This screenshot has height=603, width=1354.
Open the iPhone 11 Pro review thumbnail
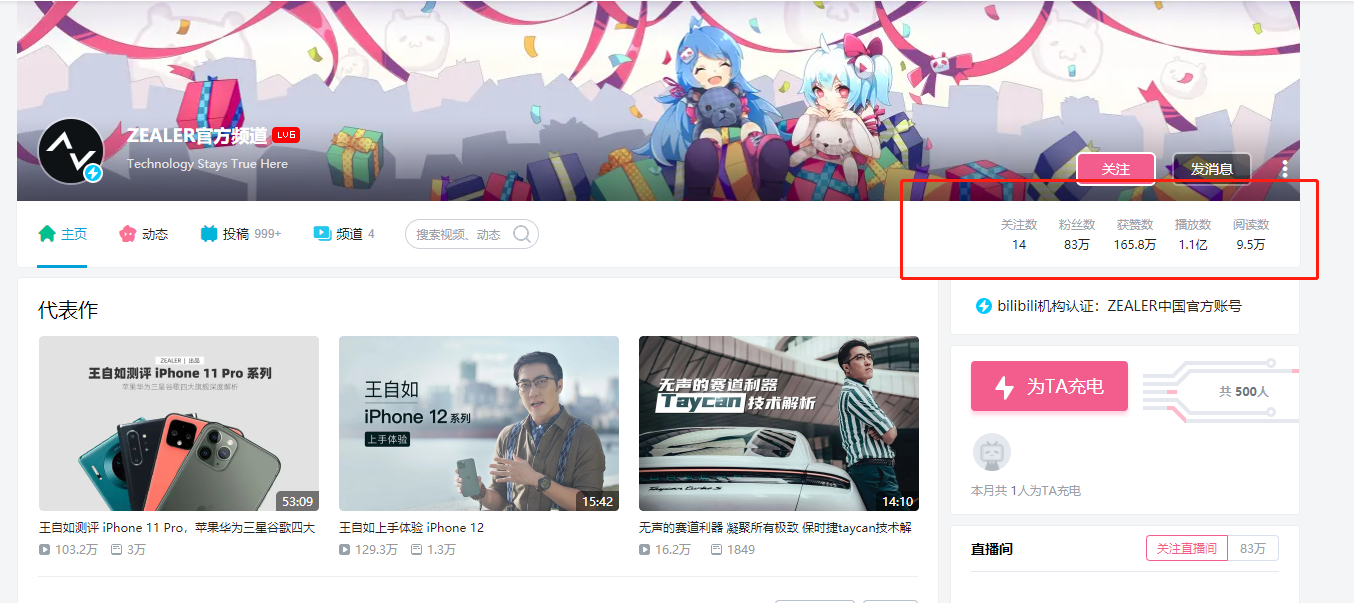point(179,423)
